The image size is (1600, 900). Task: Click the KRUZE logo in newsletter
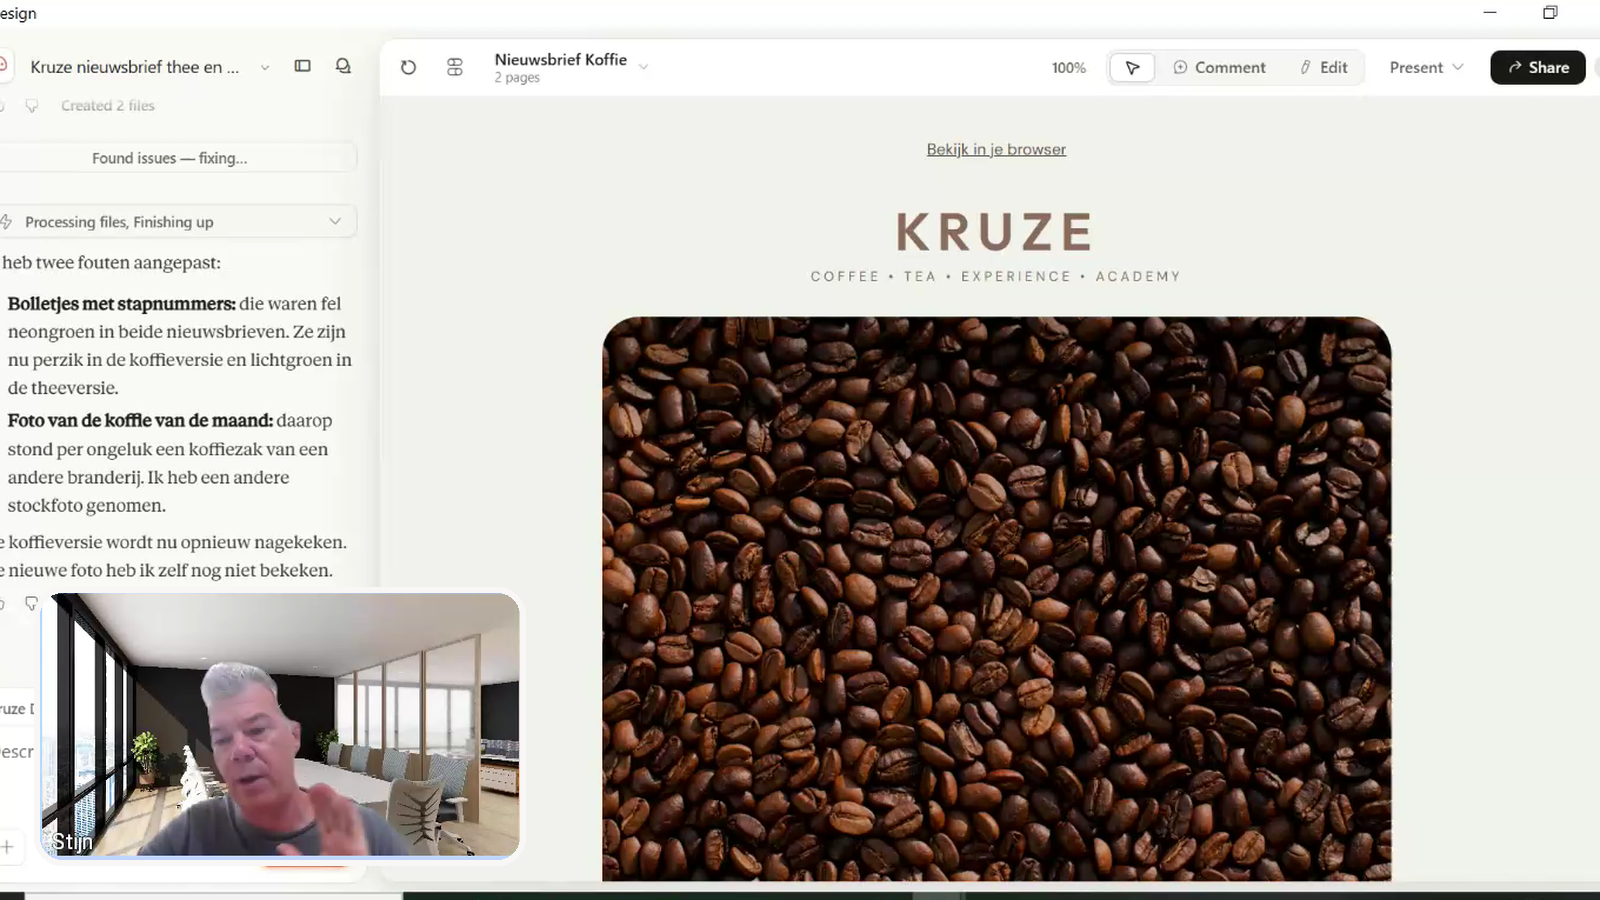(x=994, y=232)
